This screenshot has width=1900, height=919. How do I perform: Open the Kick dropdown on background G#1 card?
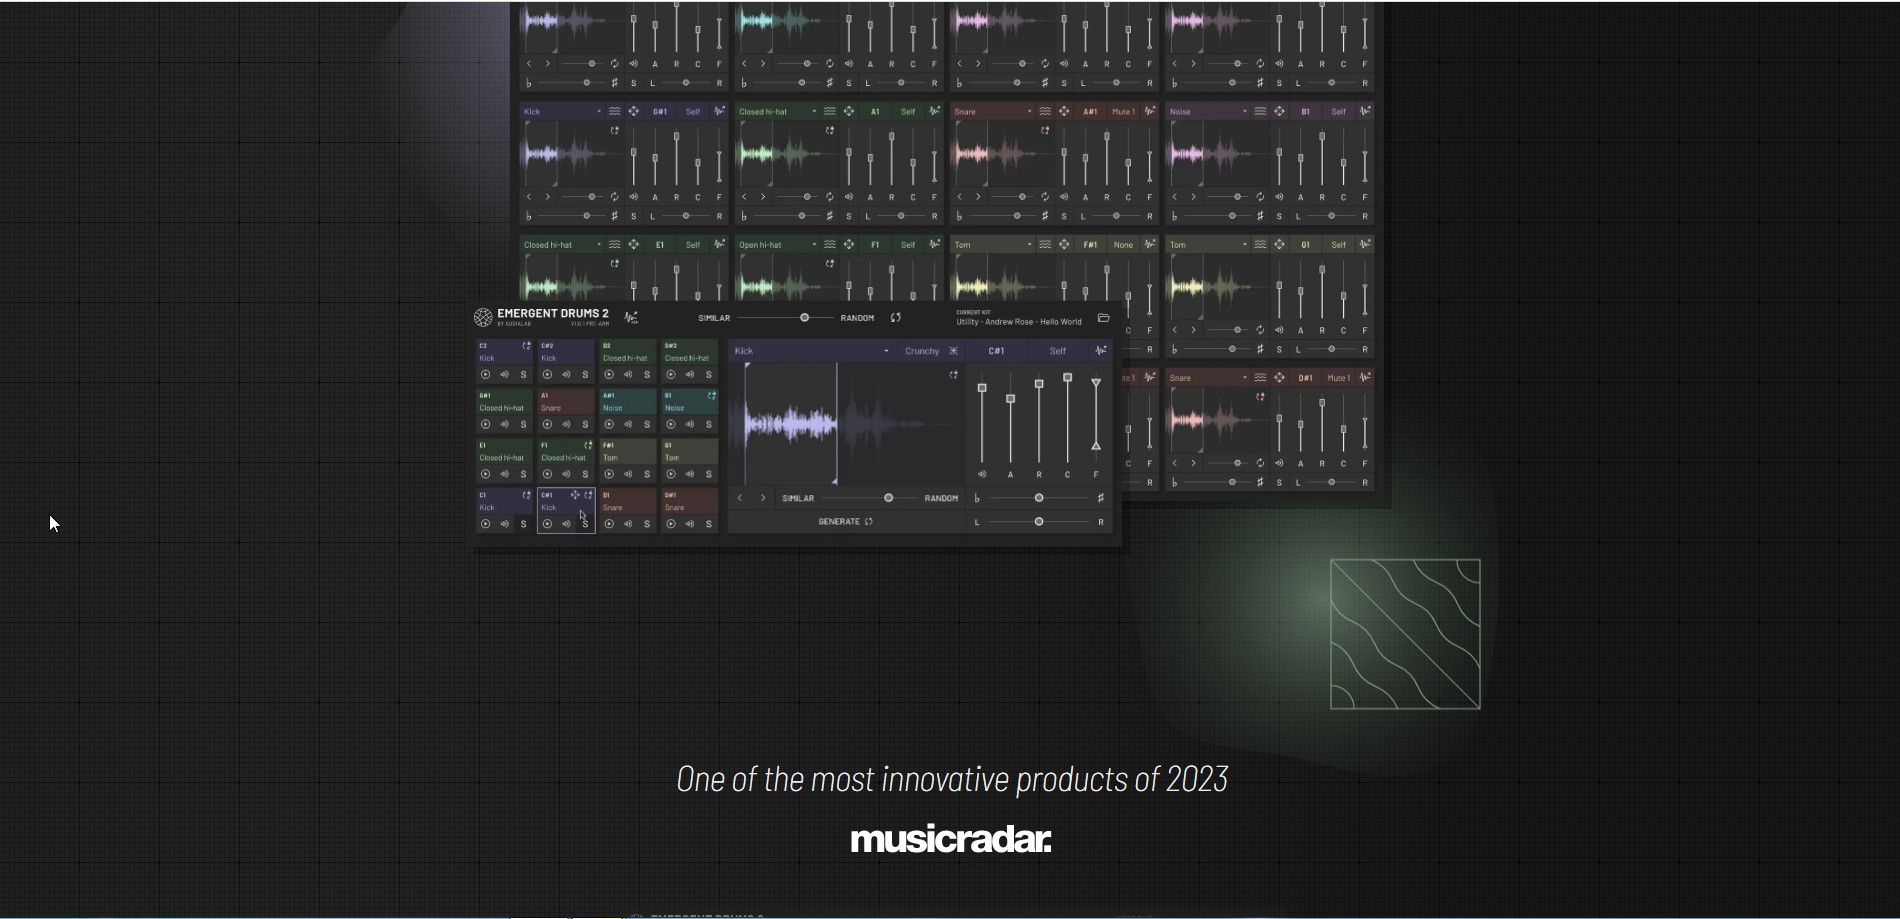[562, 112]
